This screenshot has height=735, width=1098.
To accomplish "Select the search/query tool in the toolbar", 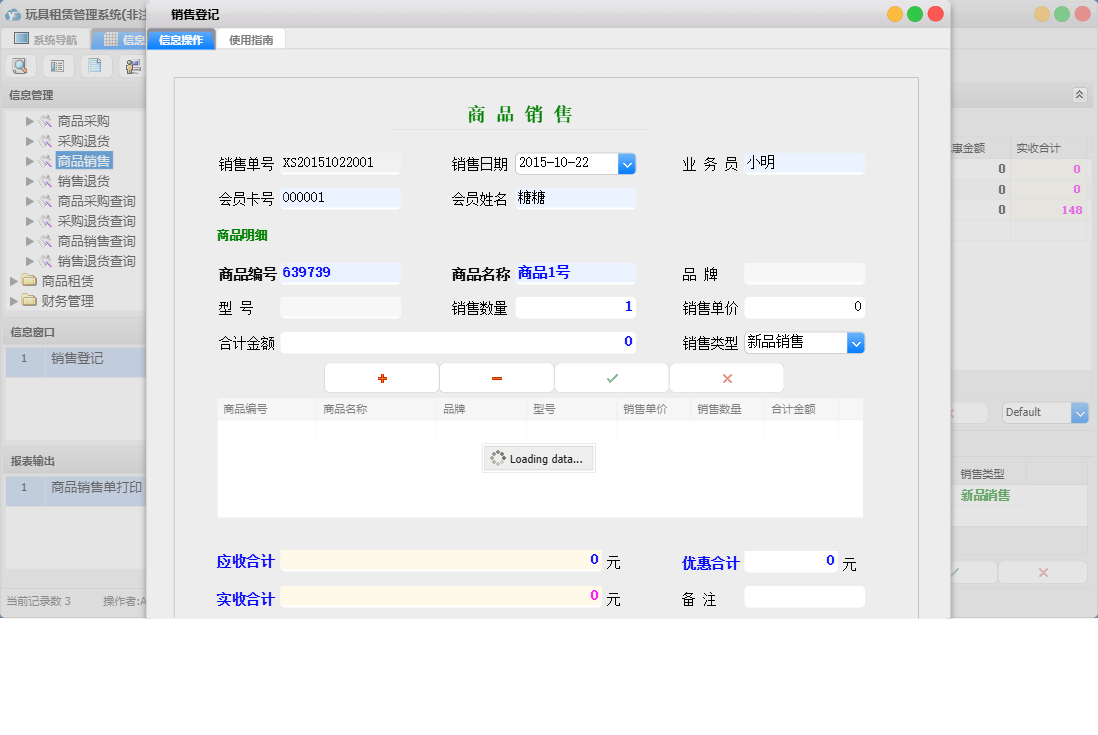I will click(20, 65).
